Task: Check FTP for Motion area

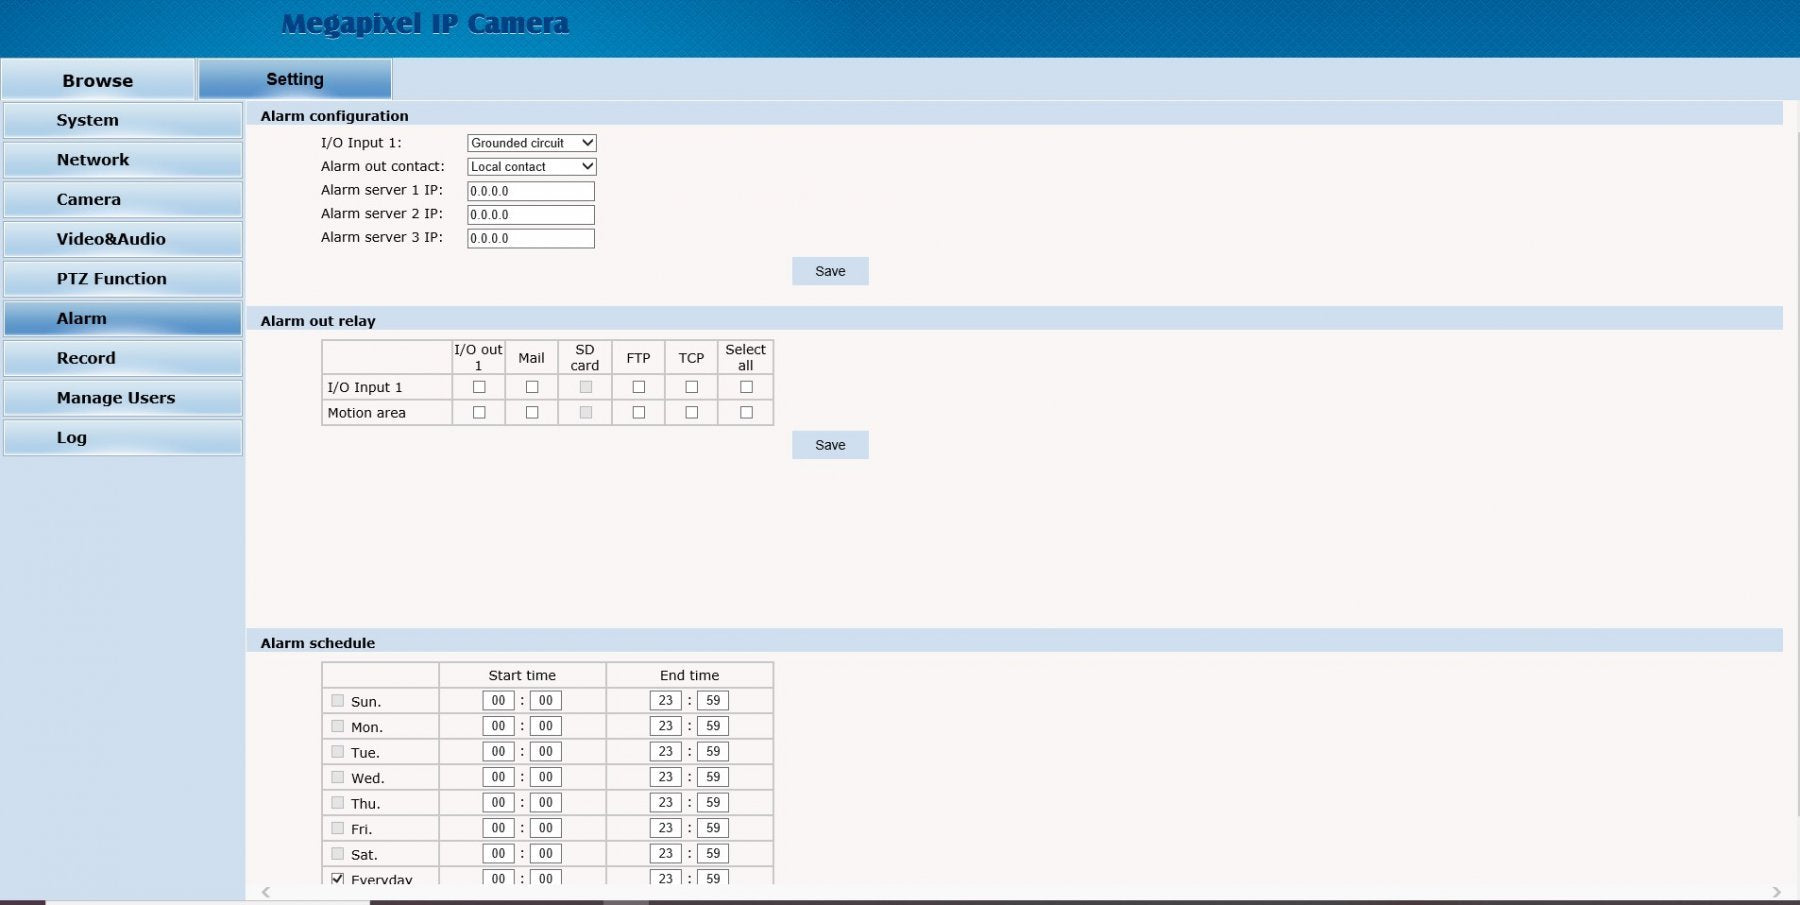Action: (639, 412)
